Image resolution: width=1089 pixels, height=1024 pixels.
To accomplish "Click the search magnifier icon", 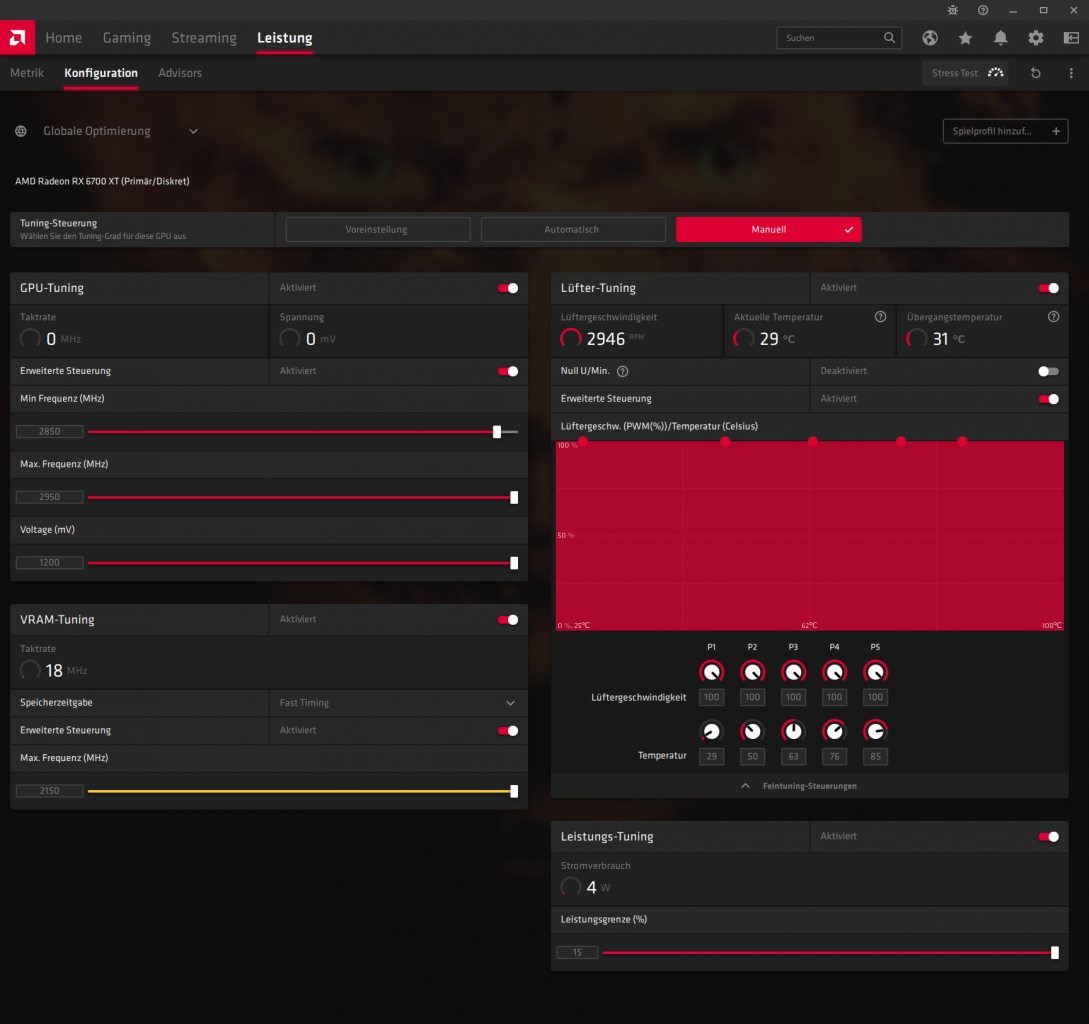I will pos(890,38).
